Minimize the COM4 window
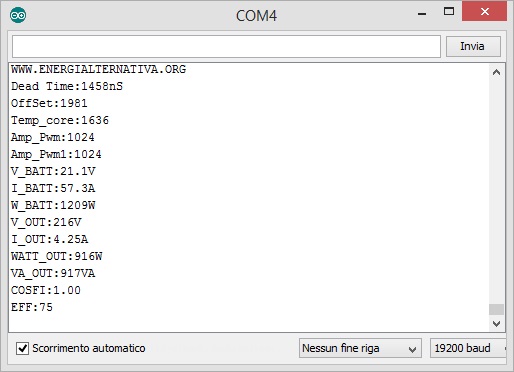514x372 pixels. (422, 13)
